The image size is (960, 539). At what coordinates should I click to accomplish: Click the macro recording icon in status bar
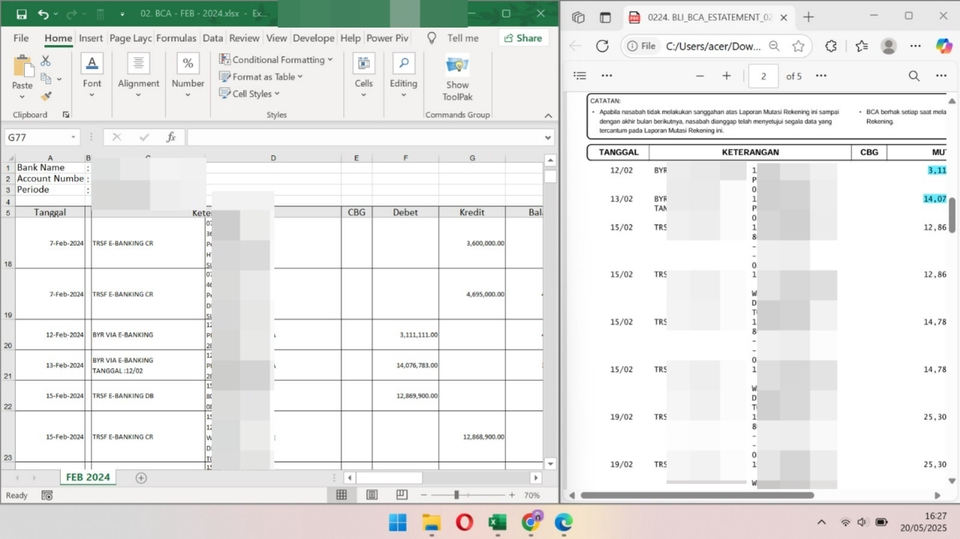47,495
